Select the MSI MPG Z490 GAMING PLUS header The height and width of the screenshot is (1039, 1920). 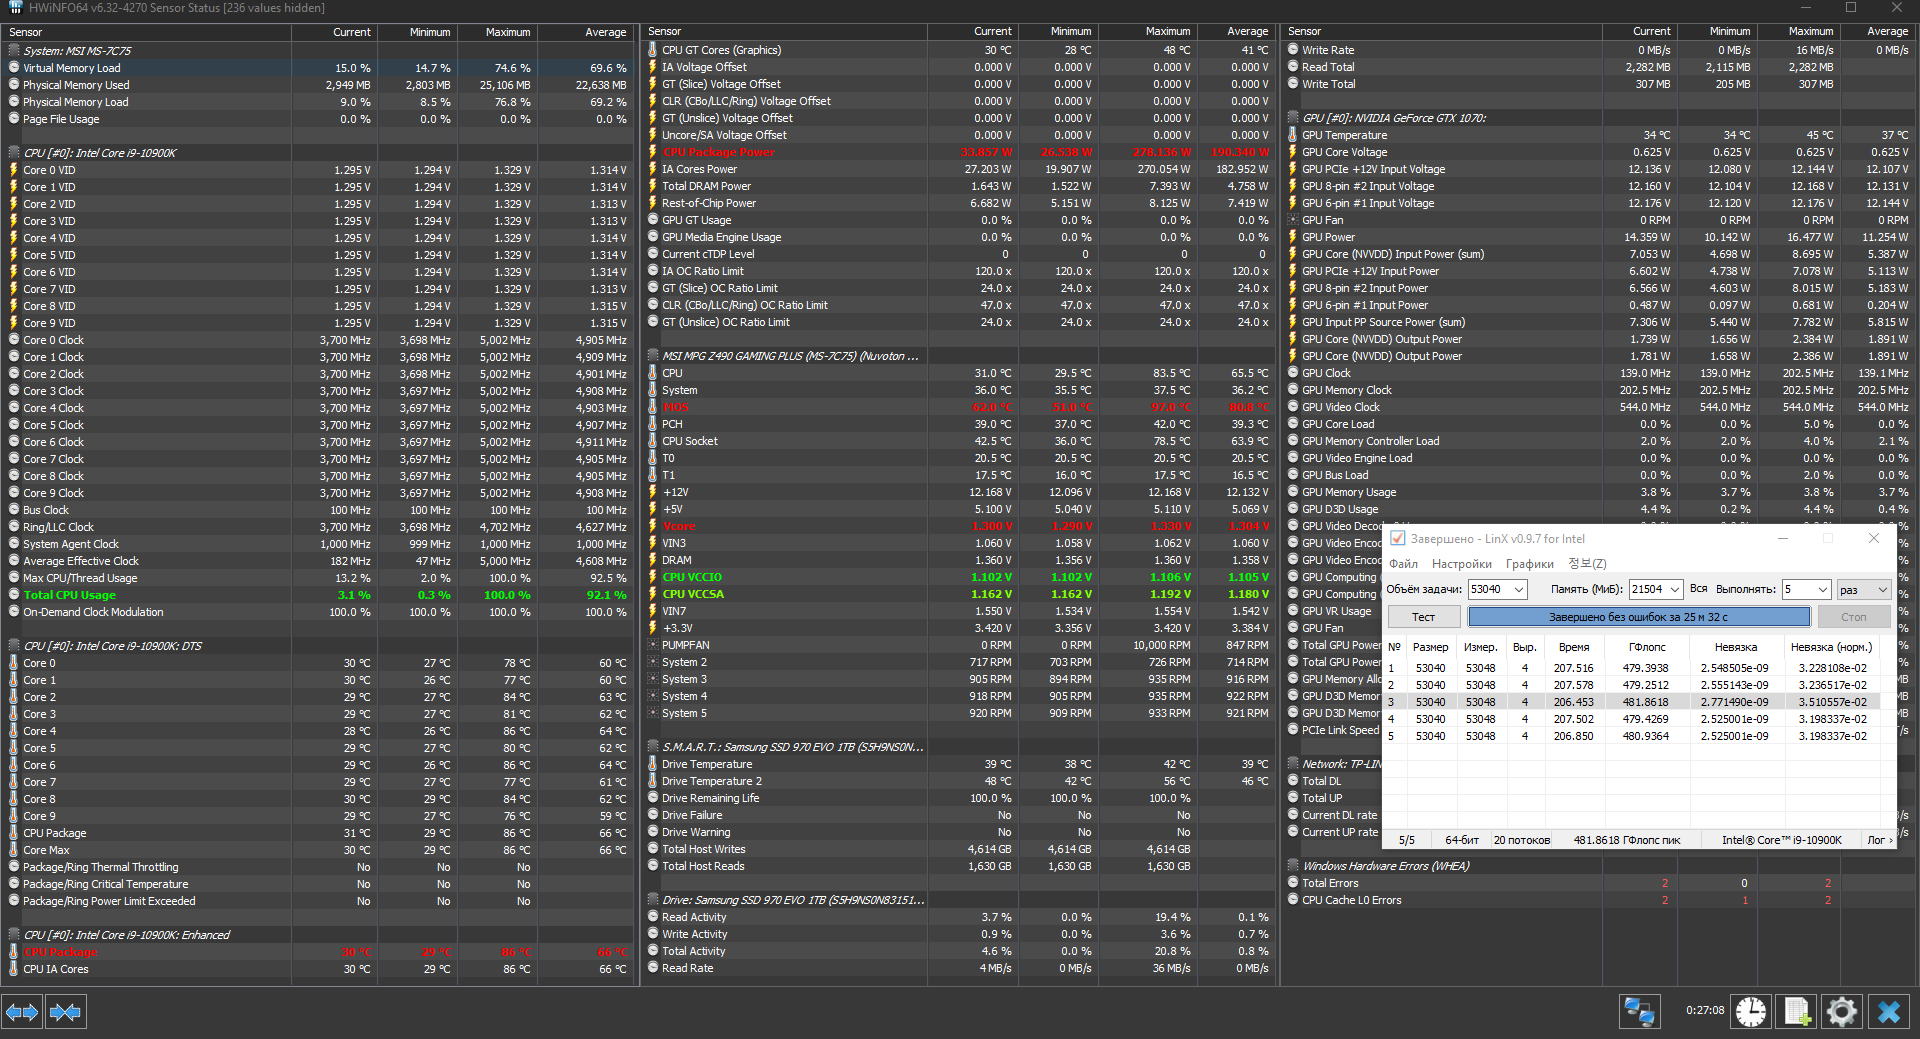point(790,356)
